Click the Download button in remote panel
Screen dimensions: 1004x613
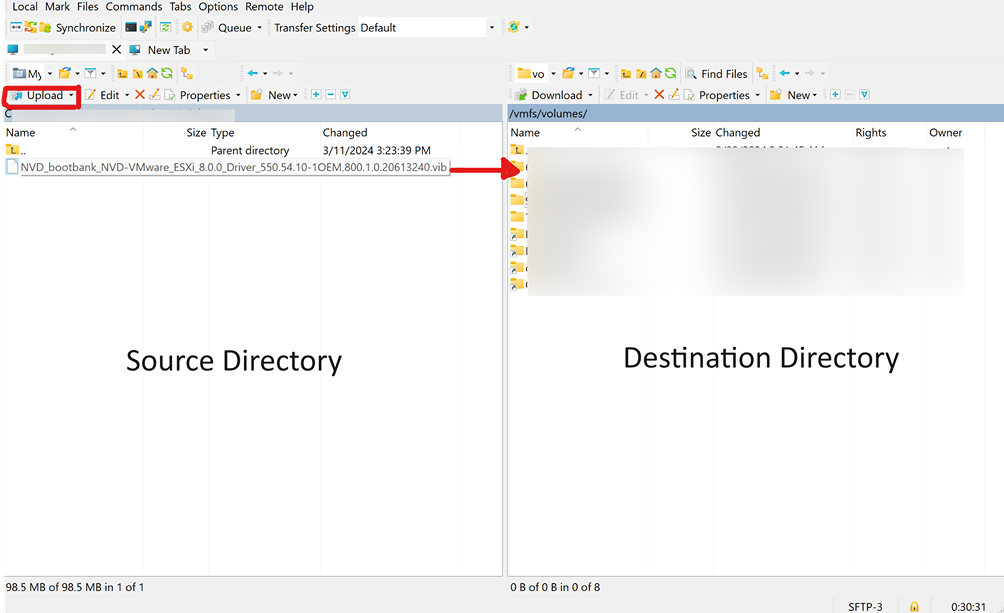[x=551, y=96]
